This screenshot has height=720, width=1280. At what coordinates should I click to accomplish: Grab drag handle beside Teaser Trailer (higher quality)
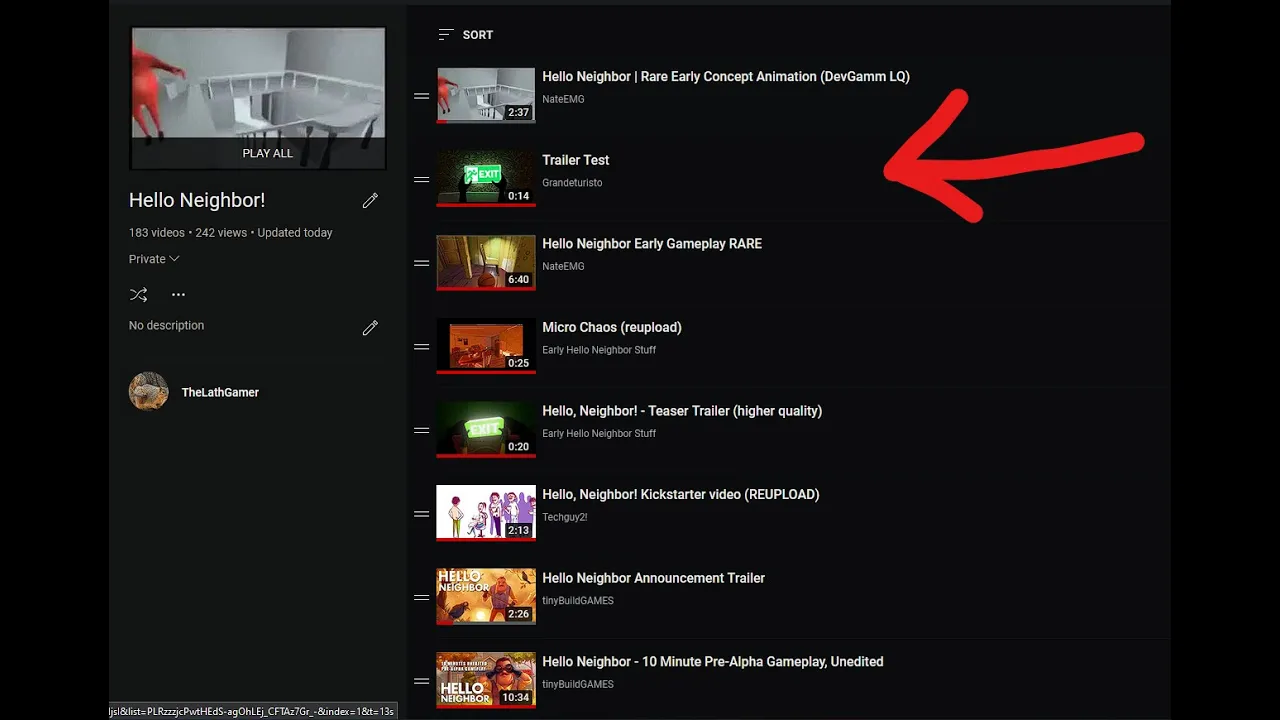[422, 430]
